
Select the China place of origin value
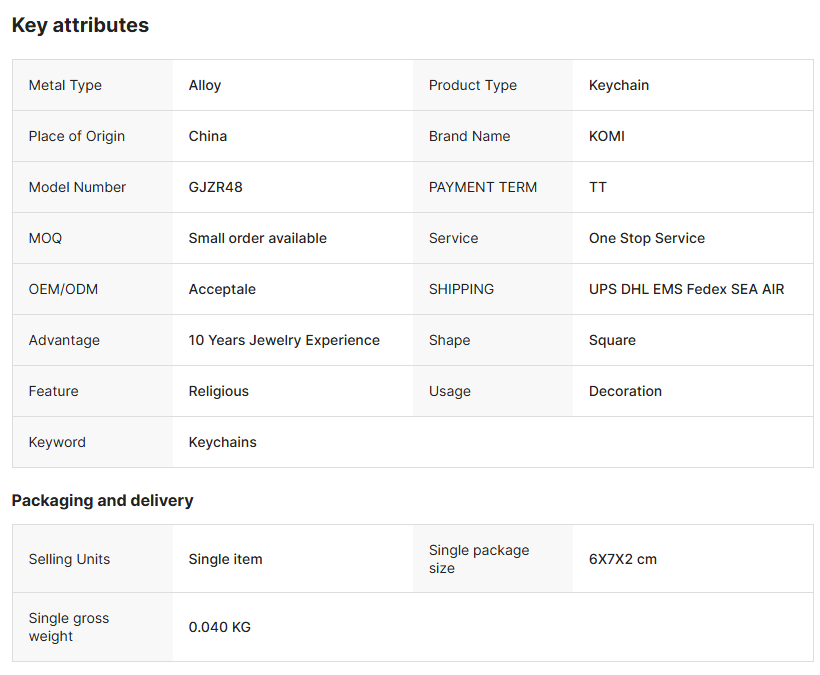(x=208, y=136)
